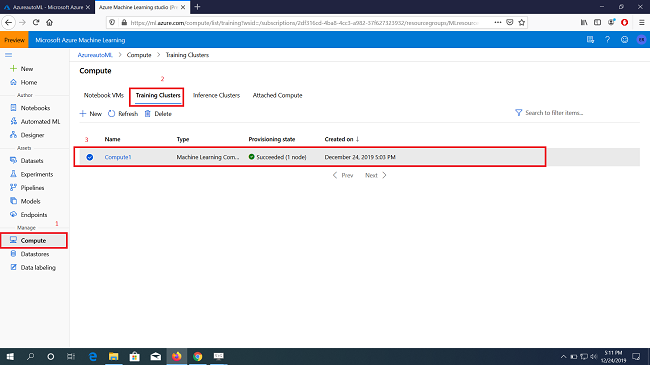Click the browser address bar URL

tap(305, 22)
